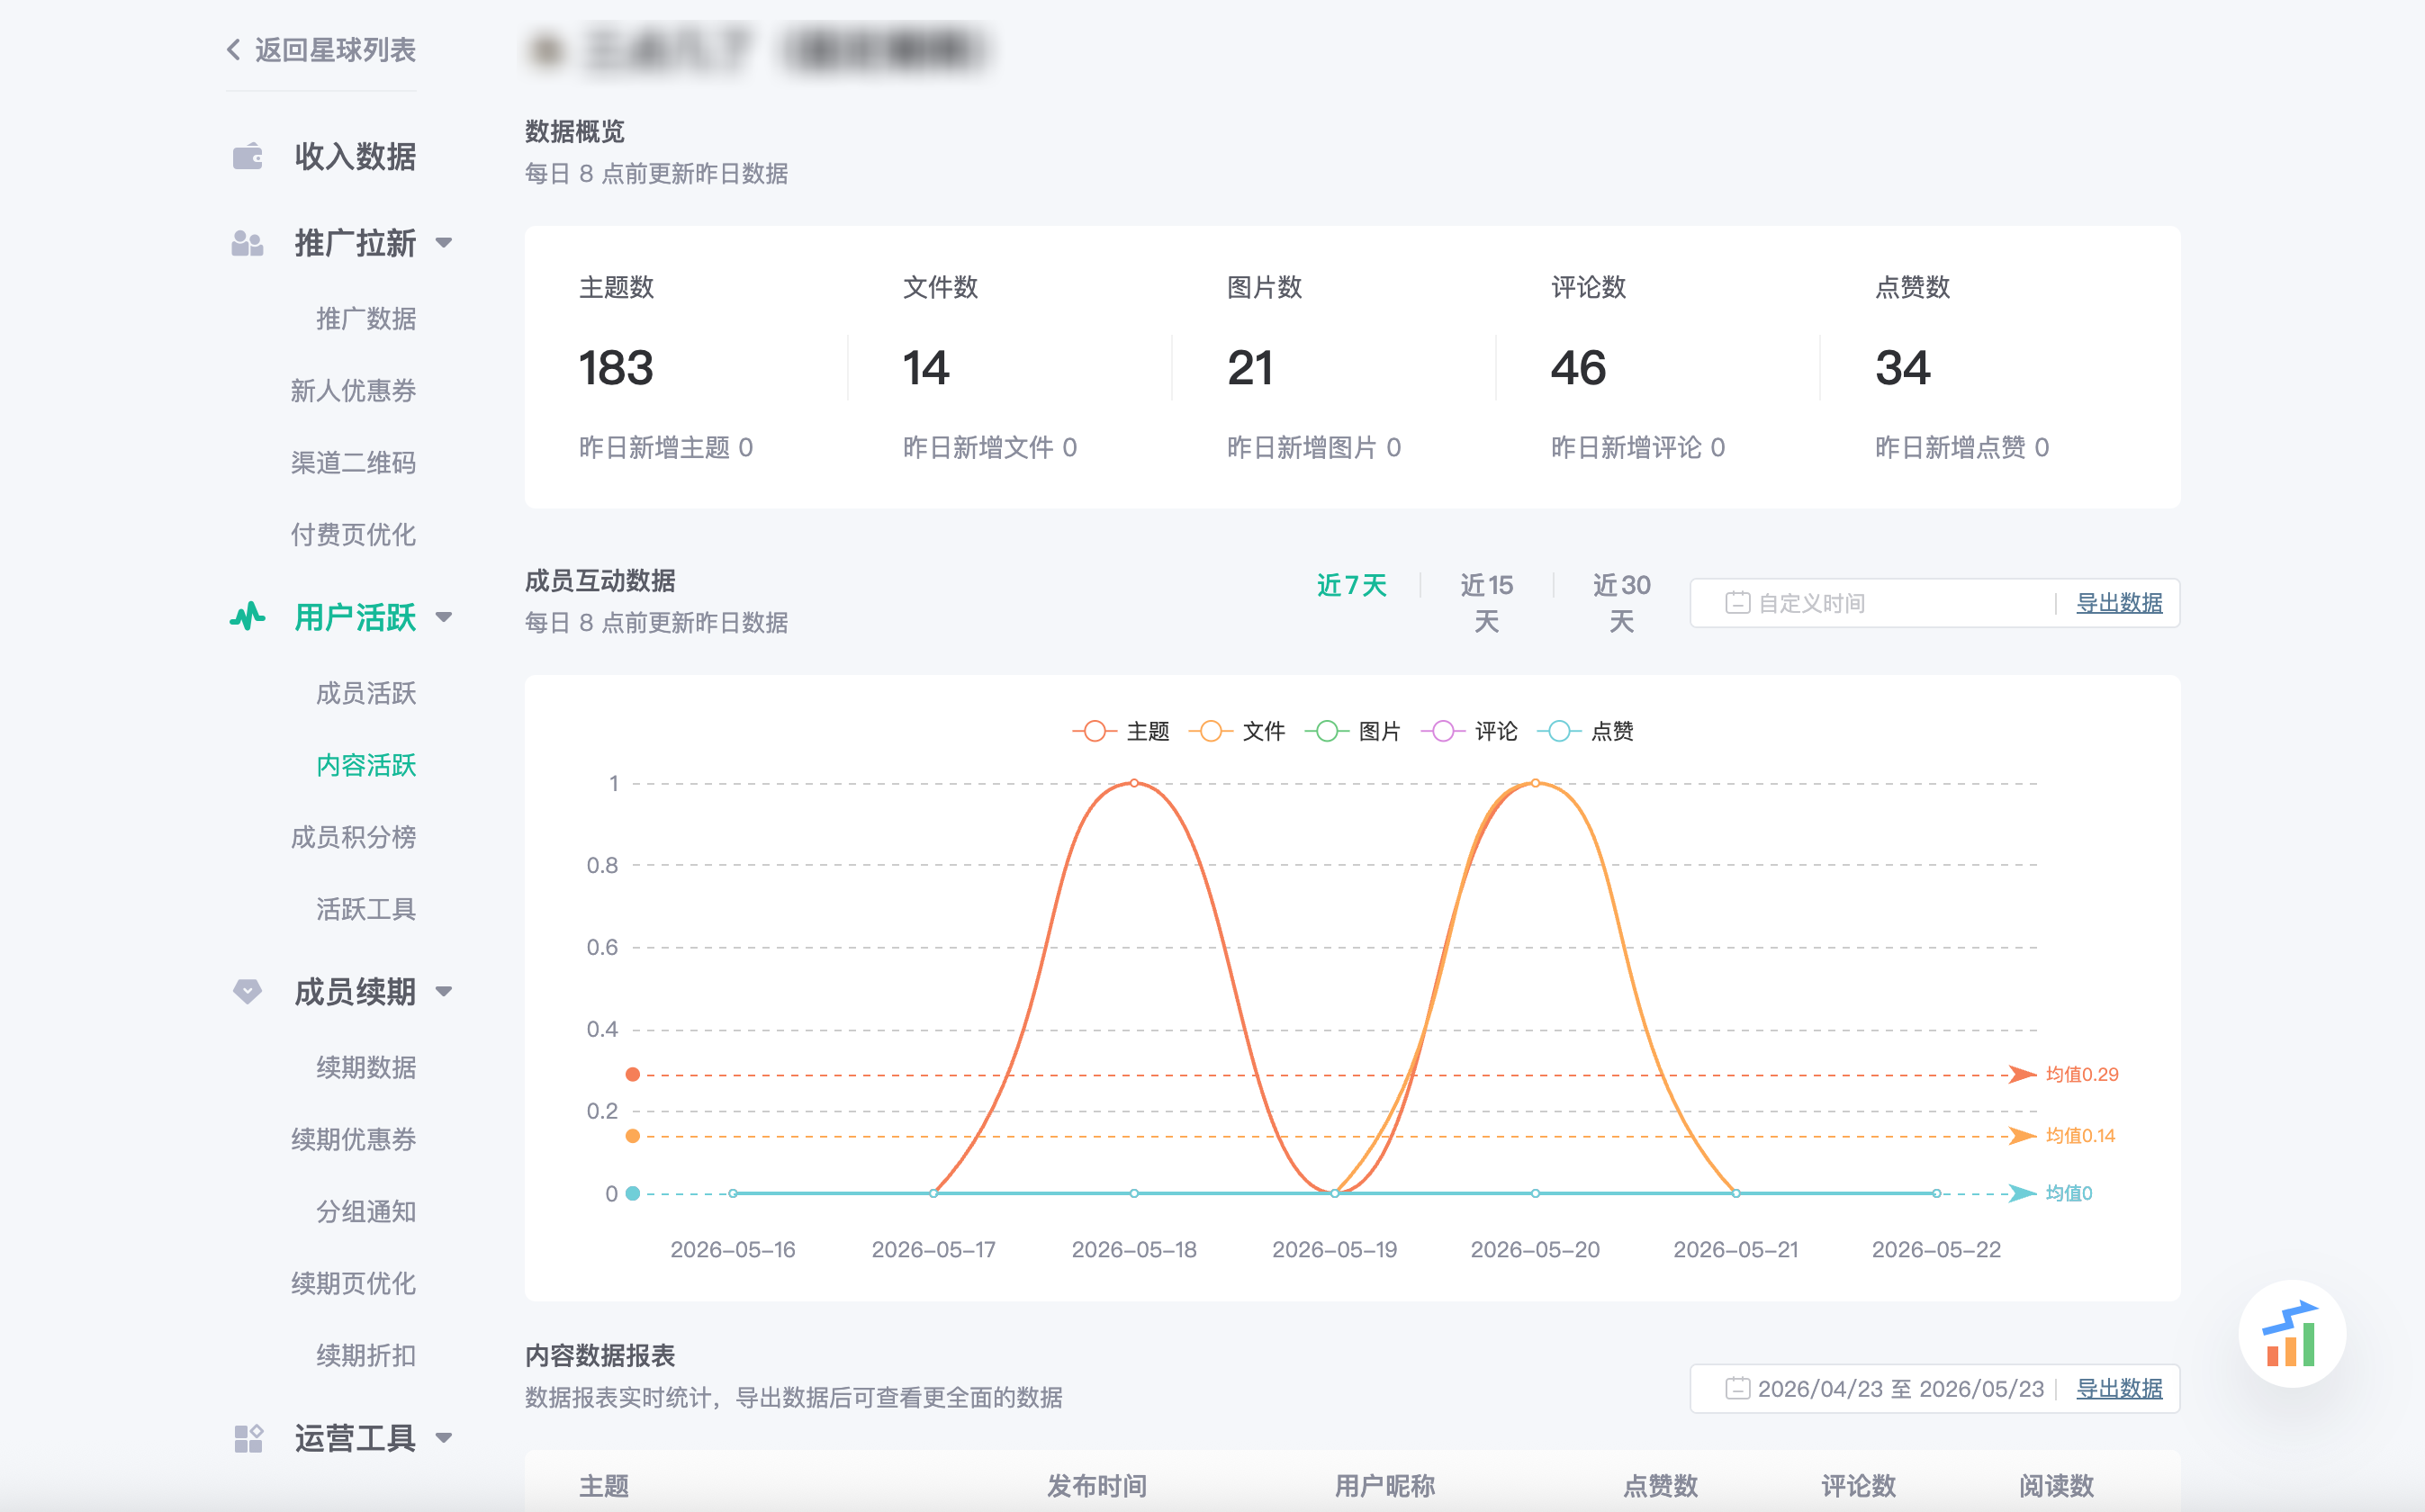Open 续期页优化 page
This screenshot has height=1512, width=2425.
[x=353, y=1284]
